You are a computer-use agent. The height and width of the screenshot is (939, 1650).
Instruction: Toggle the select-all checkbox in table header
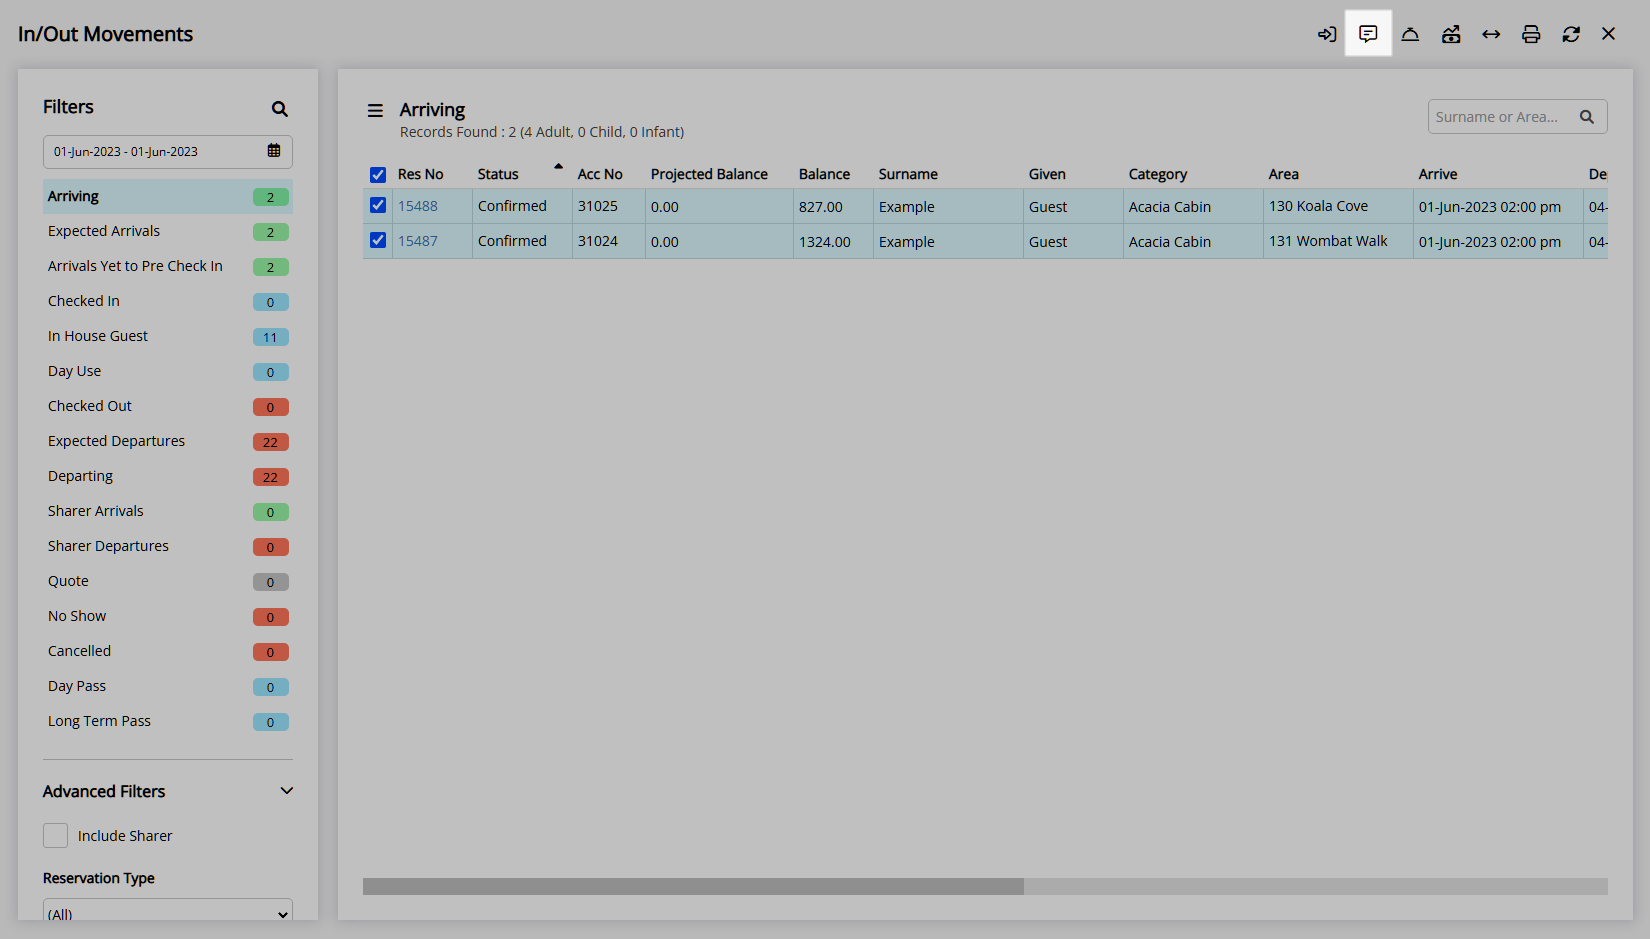[378, 175]
